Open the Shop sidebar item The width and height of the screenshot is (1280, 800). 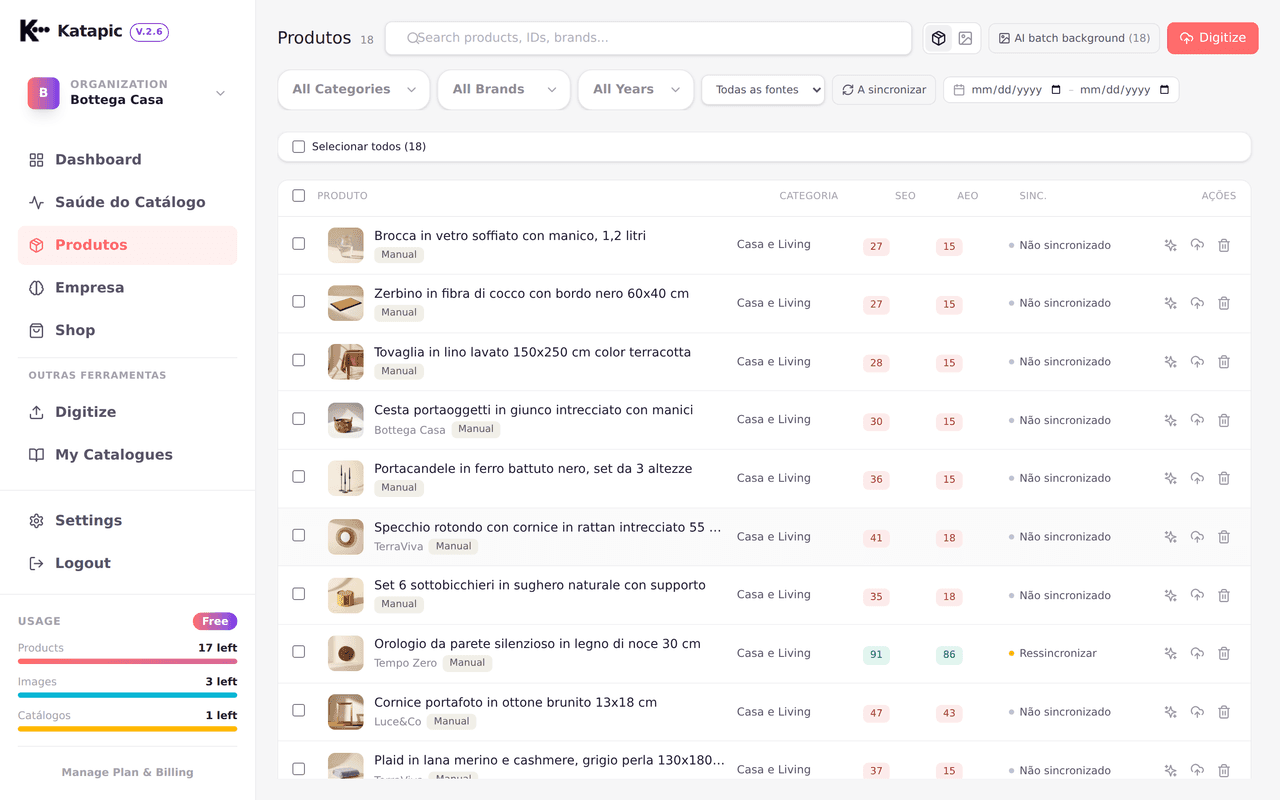[x=128, y=330]
